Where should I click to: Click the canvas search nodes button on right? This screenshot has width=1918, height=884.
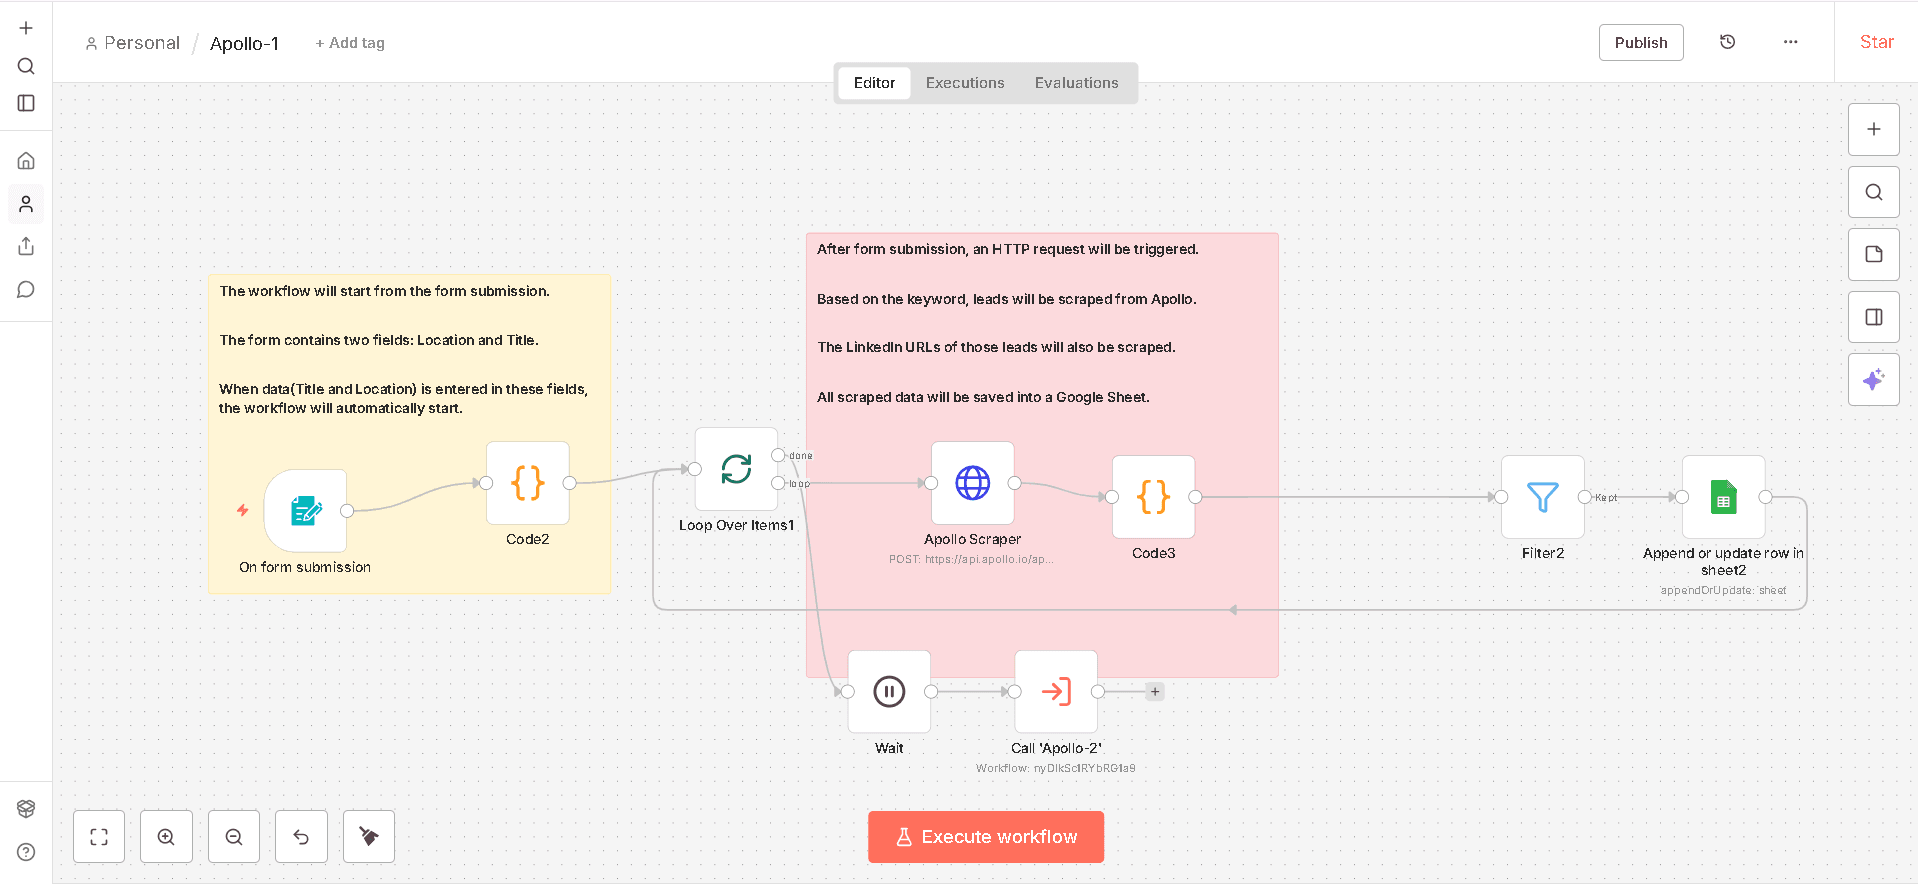point(1874,192)
